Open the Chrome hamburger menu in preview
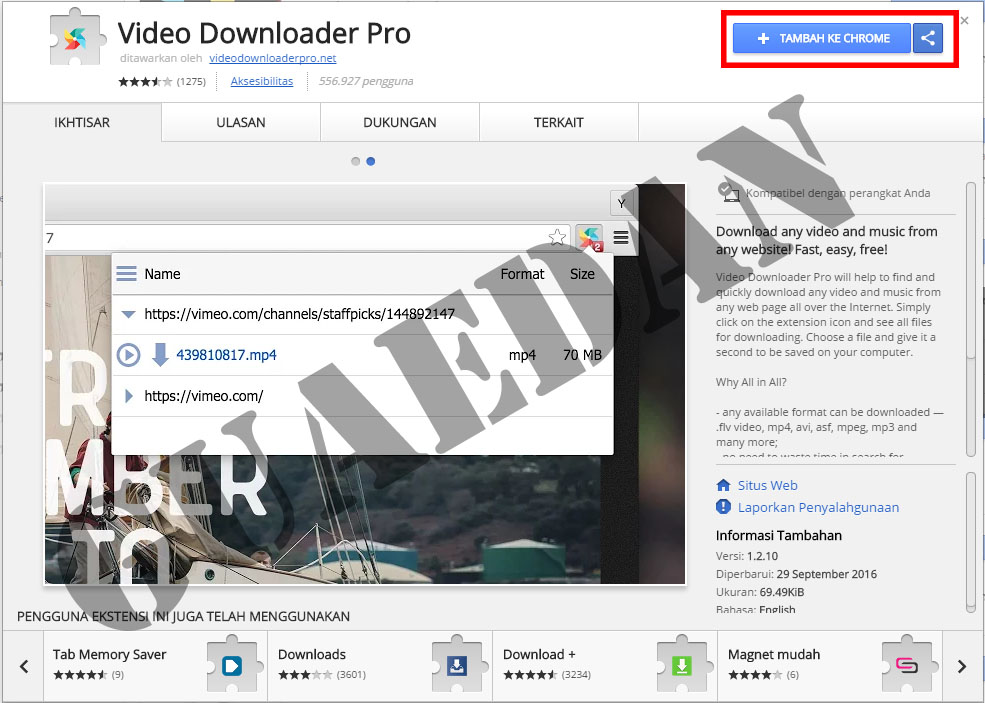This screenshot has height=703, width=985. point(621,237)
